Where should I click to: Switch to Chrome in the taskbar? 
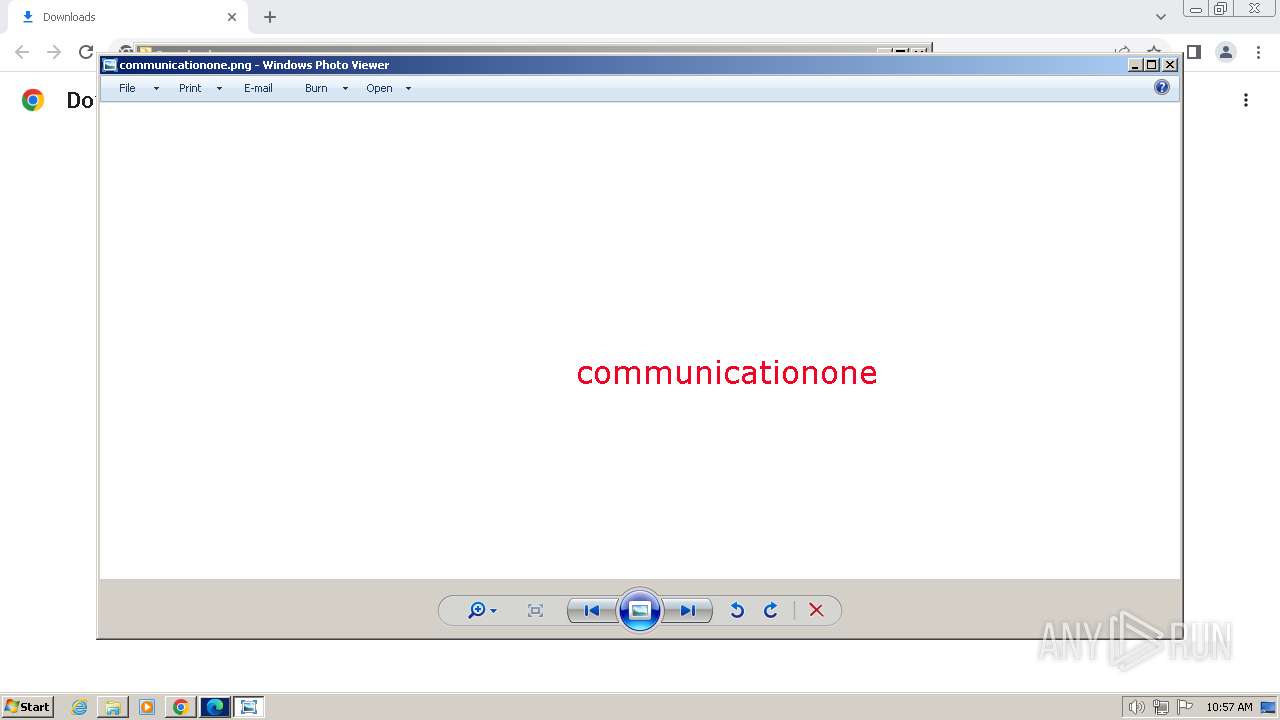point(181,707)
